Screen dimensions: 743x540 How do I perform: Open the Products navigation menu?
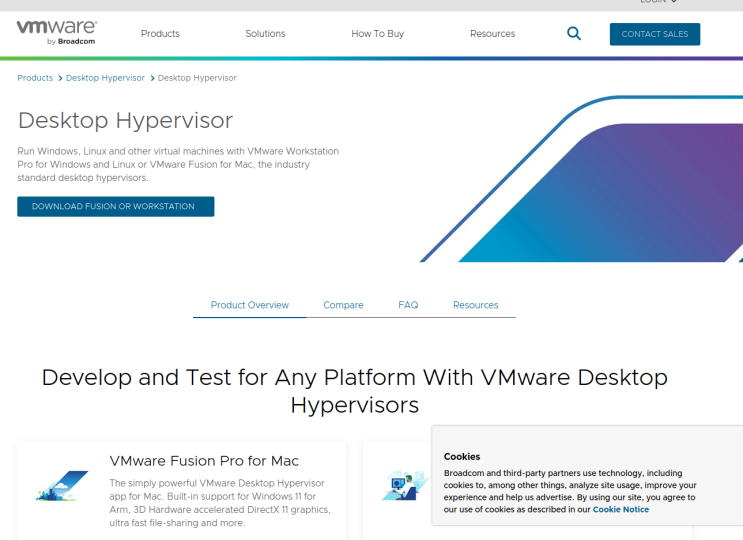[160, 34]
